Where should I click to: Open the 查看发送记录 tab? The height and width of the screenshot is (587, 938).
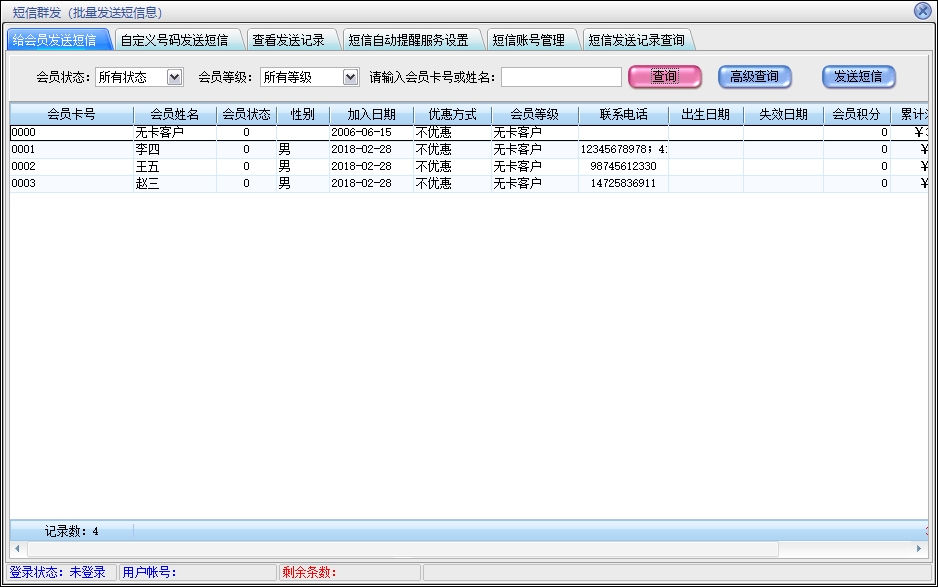point(288,41)
